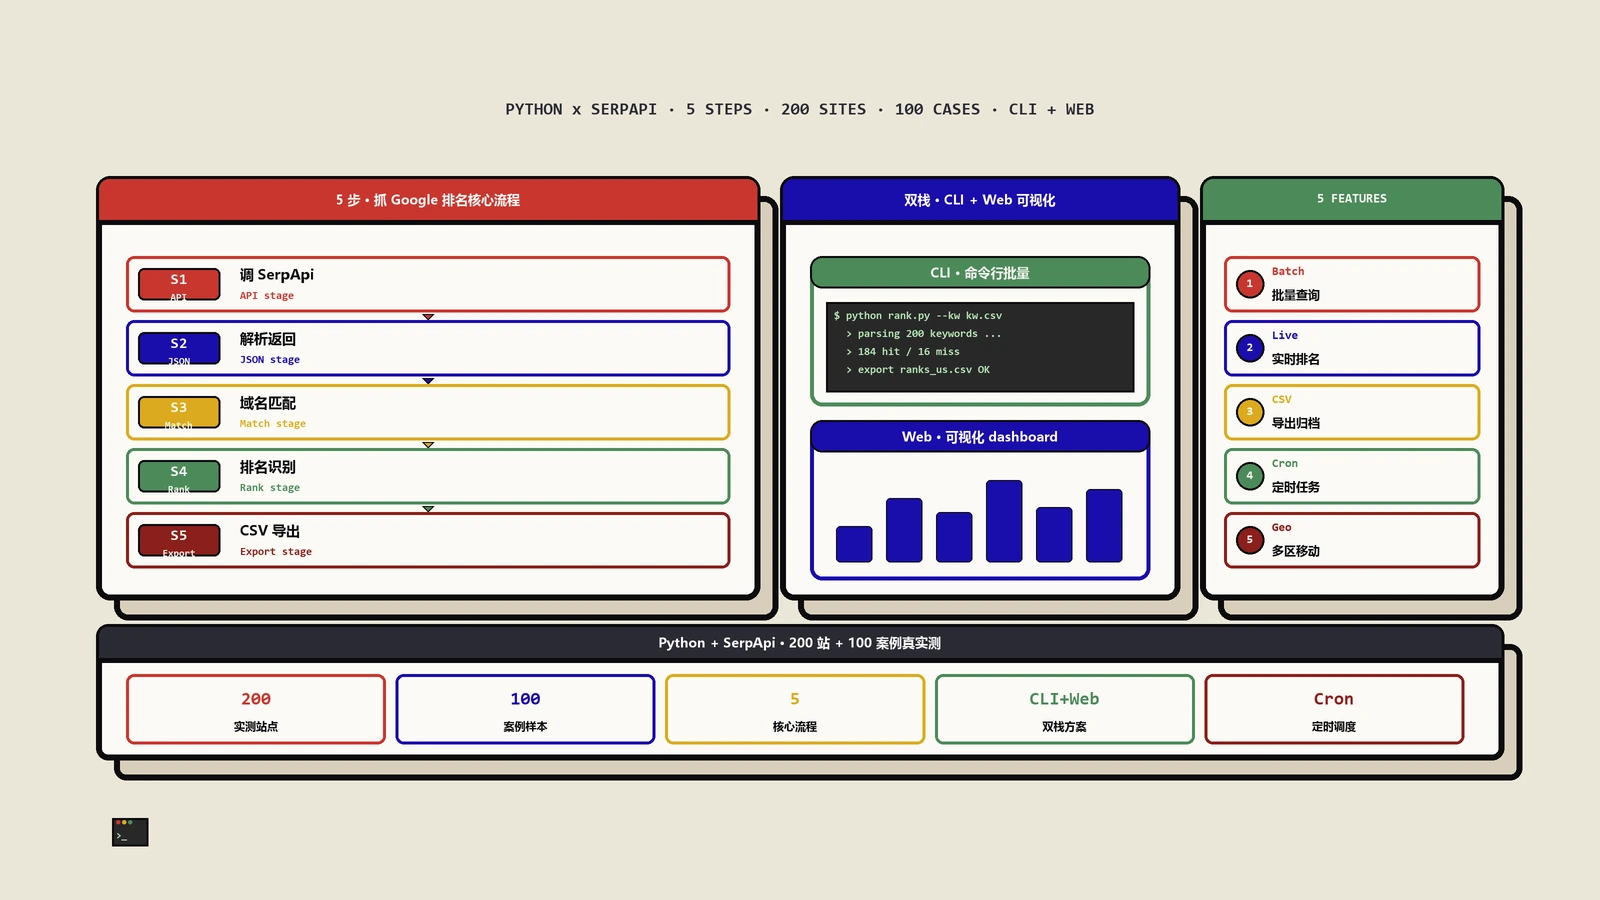Click the red number 1 circle beside Batch
Viewport: 1600px width, 900px height.
1250,284
